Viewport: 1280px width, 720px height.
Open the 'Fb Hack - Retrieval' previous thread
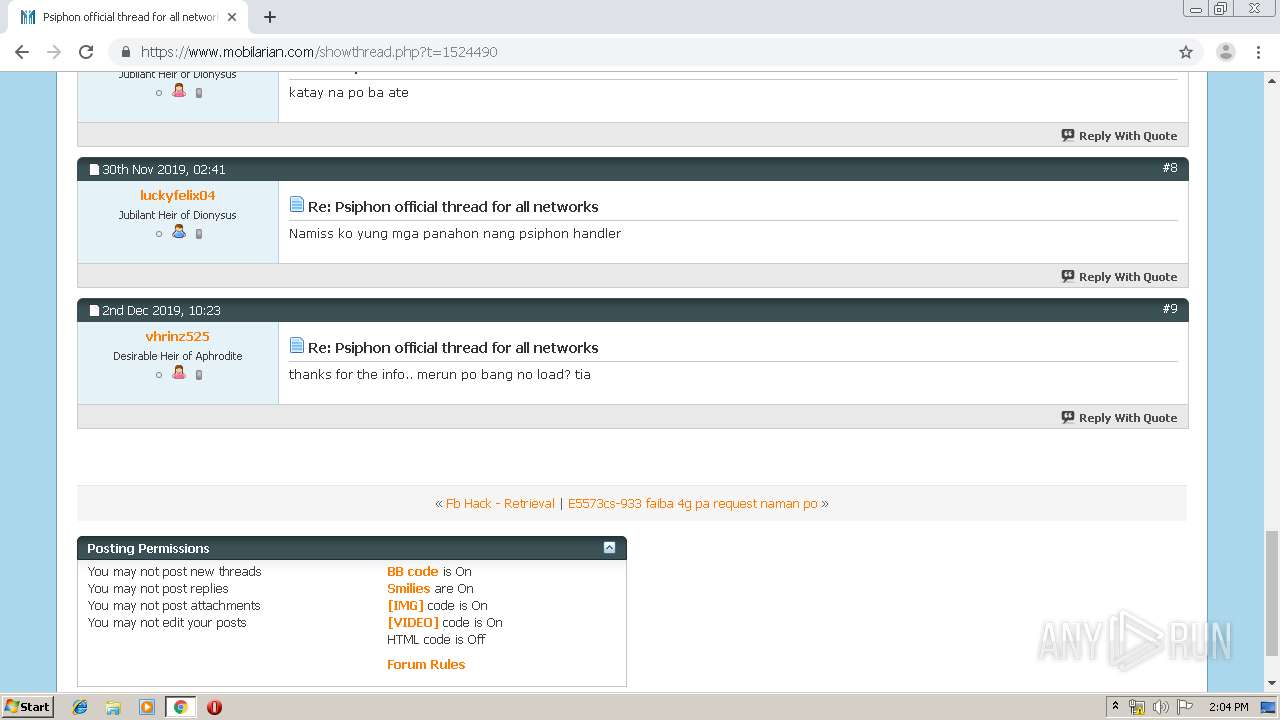(500, 503)
